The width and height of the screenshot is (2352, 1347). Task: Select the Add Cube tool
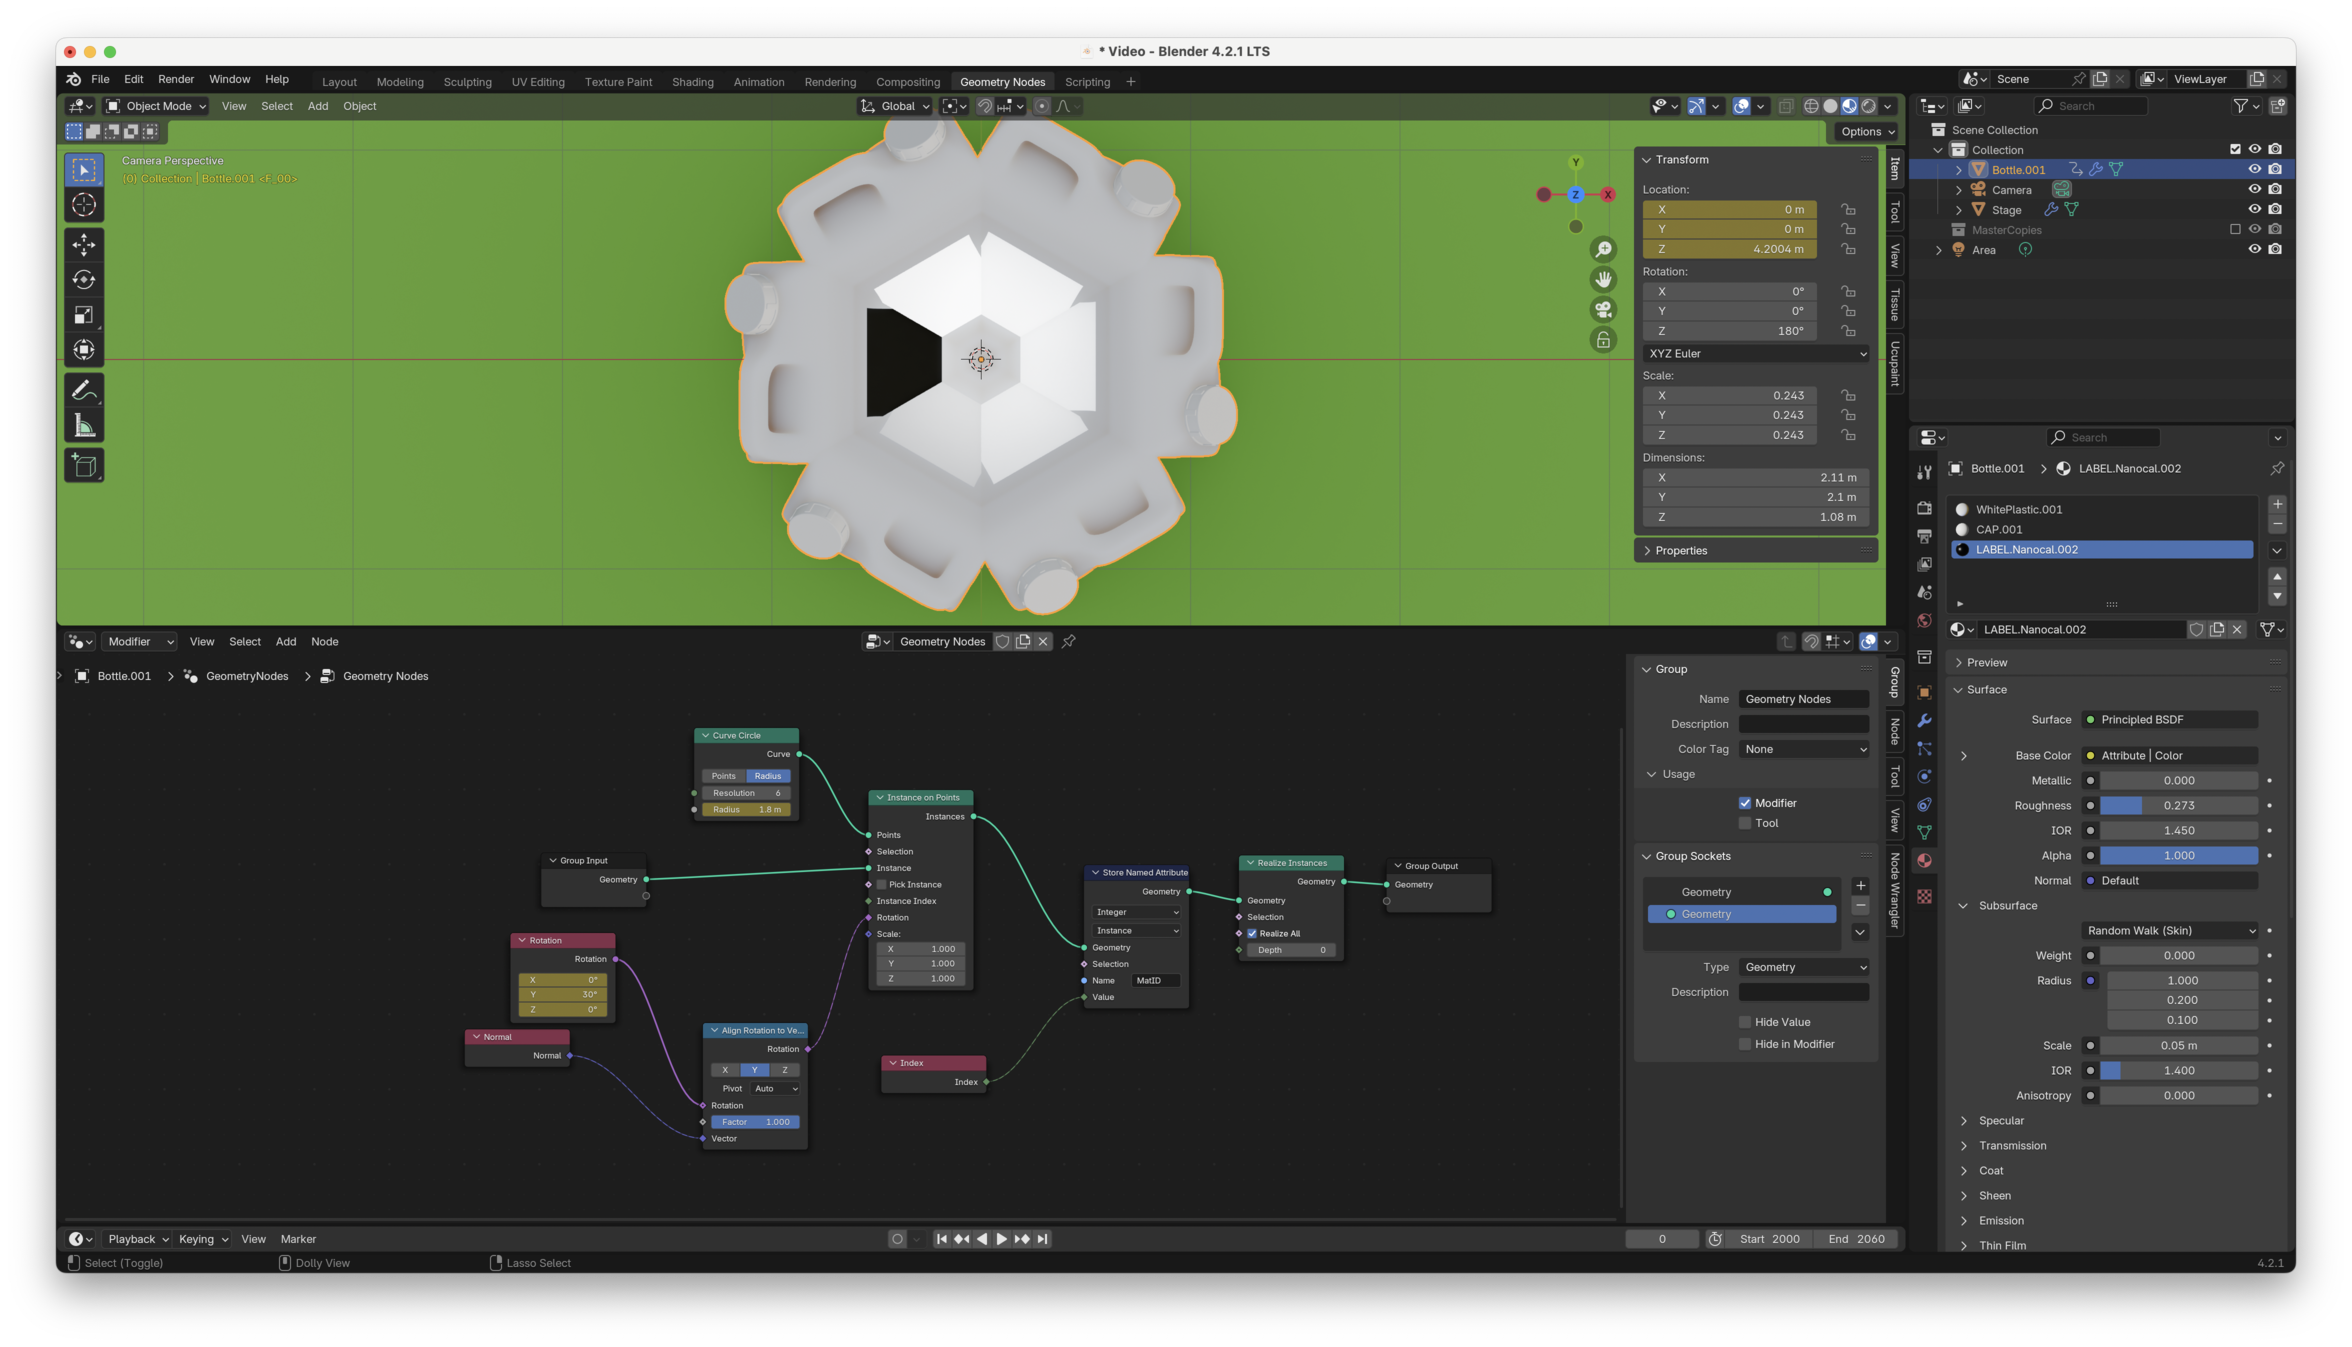84,466
